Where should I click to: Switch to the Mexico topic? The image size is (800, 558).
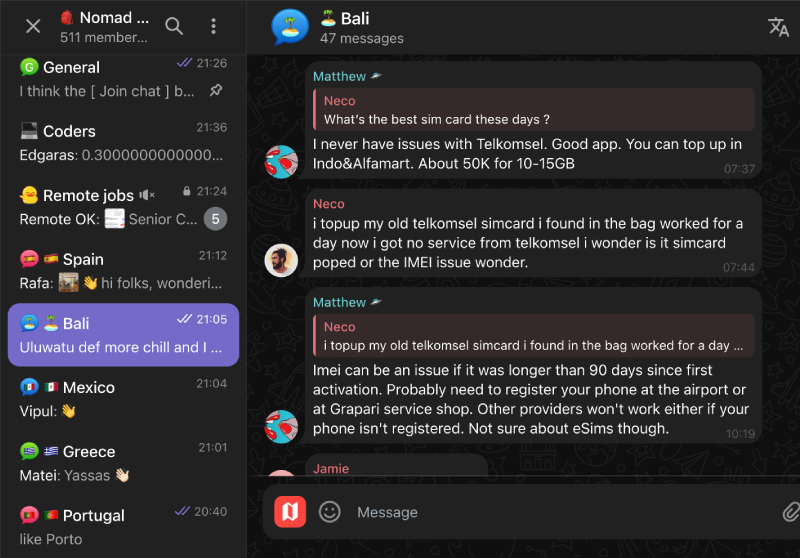point(110,398)
